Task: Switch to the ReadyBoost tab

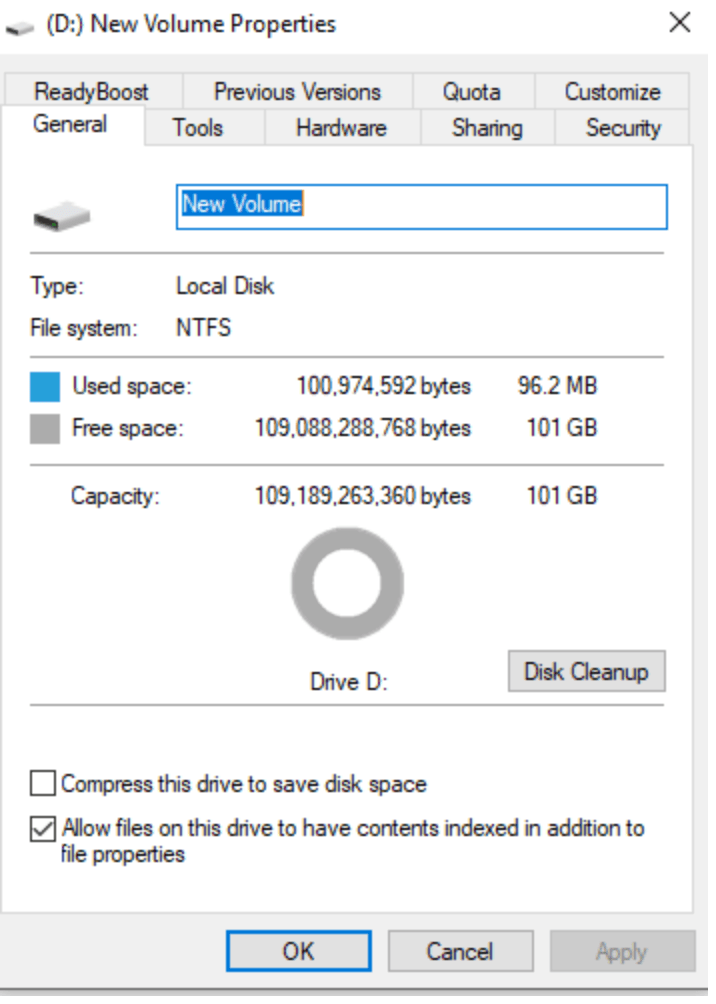Action: click(92, 92)
